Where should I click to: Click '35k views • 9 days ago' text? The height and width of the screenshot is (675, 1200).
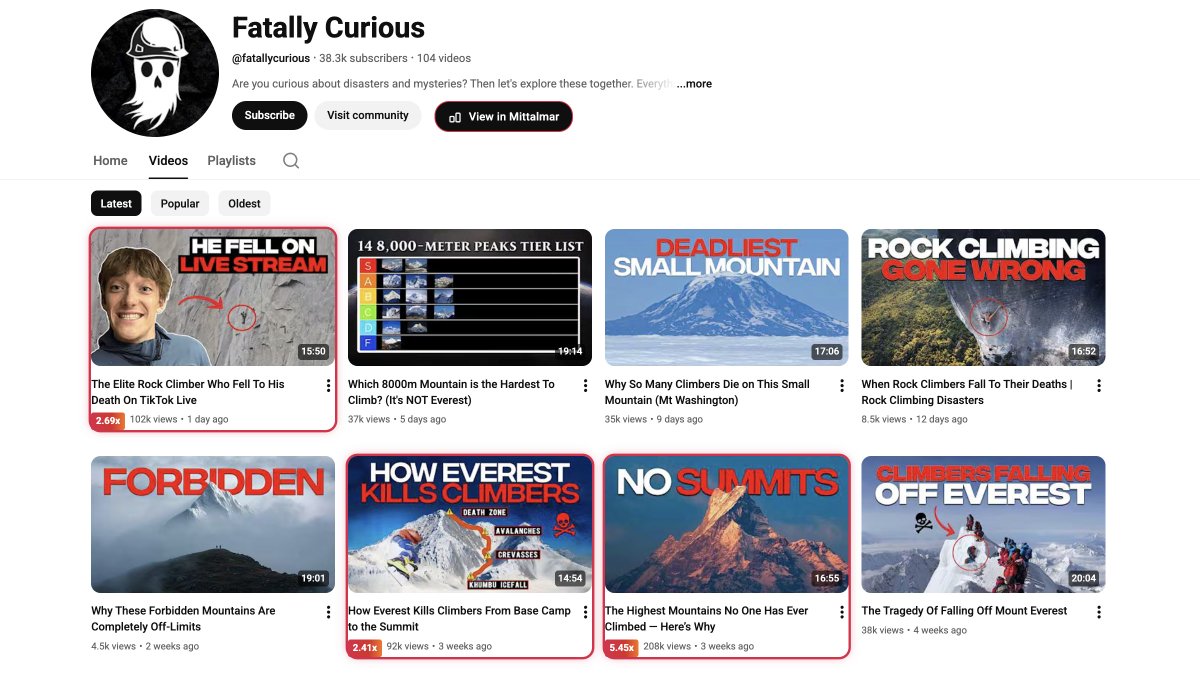click(x=654, y=420)
